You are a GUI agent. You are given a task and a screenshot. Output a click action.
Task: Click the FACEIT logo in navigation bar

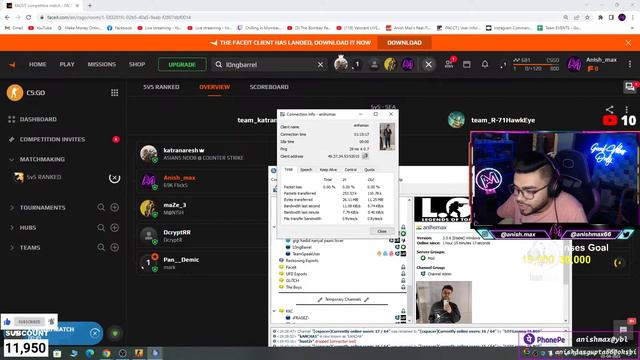click(x=12, y=64)
